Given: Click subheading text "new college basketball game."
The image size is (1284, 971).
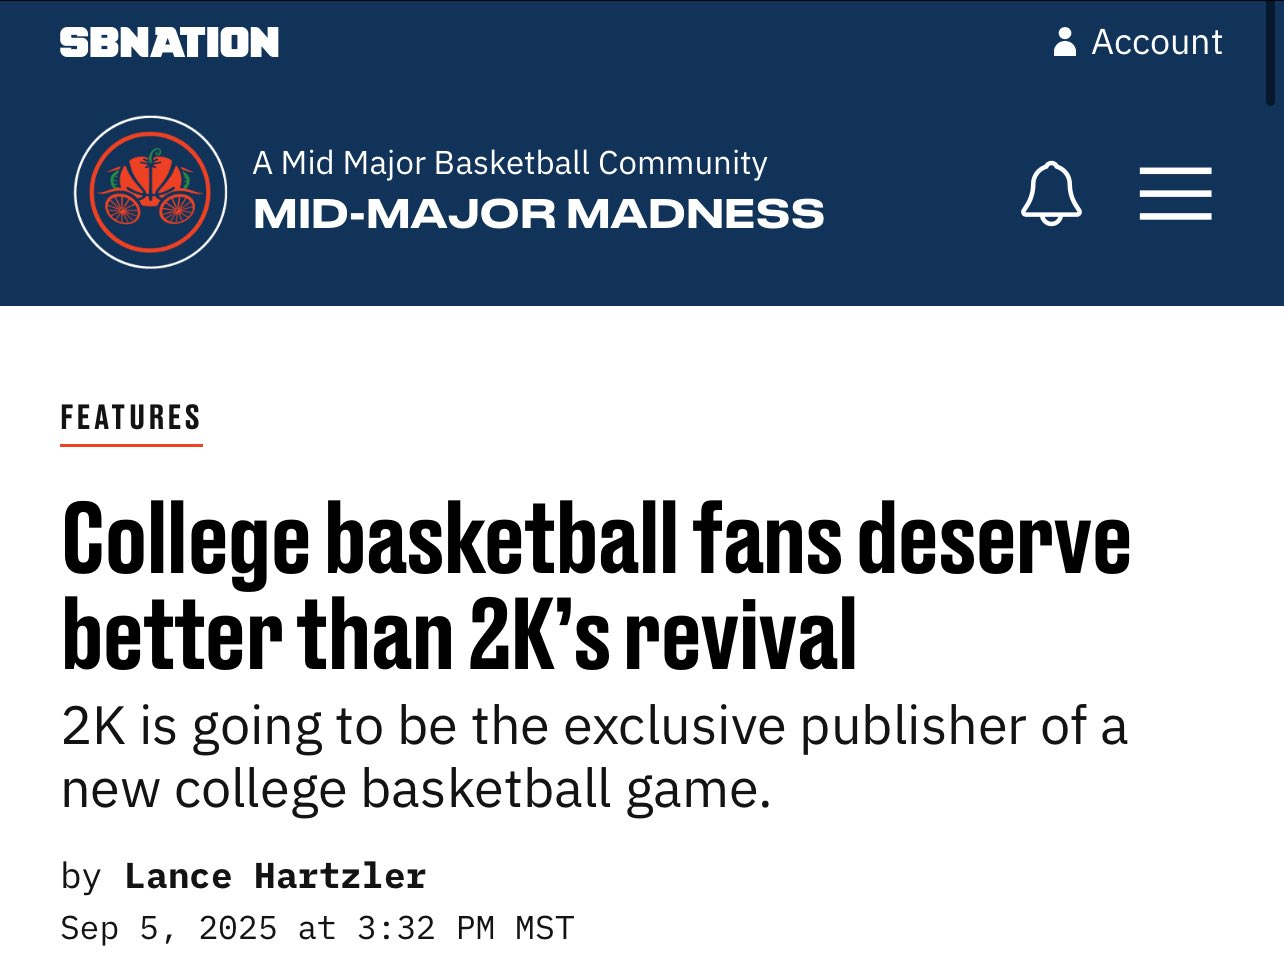Looking at the screenshot, I should (x=416, y=789).
